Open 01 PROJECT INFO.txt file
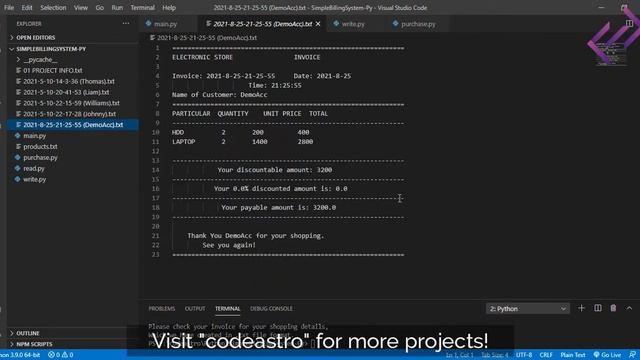640x360 pixels. [x=53, y=71]
